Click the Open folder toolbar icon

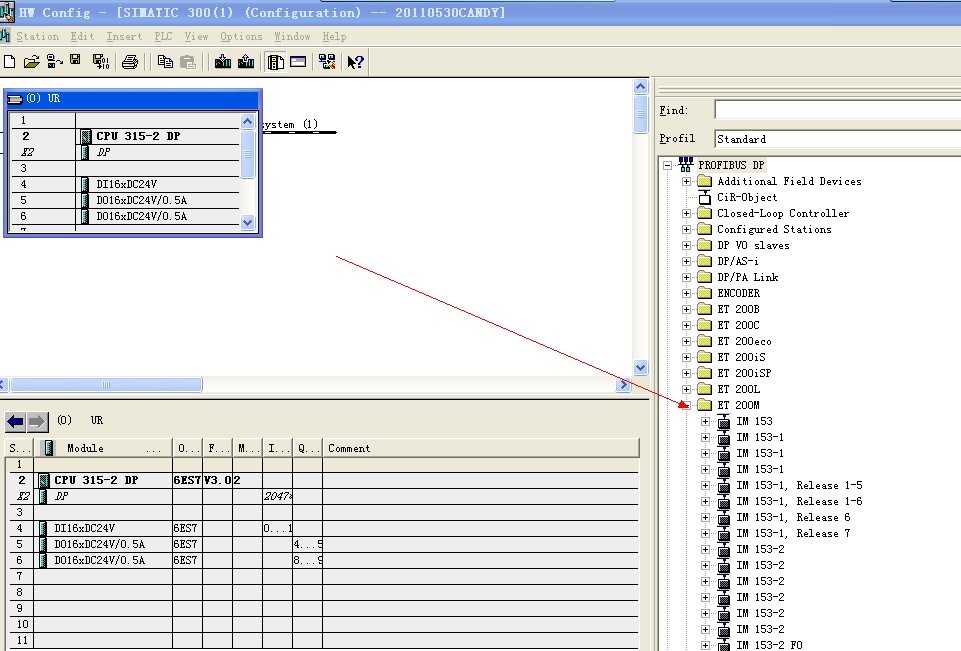31,62
